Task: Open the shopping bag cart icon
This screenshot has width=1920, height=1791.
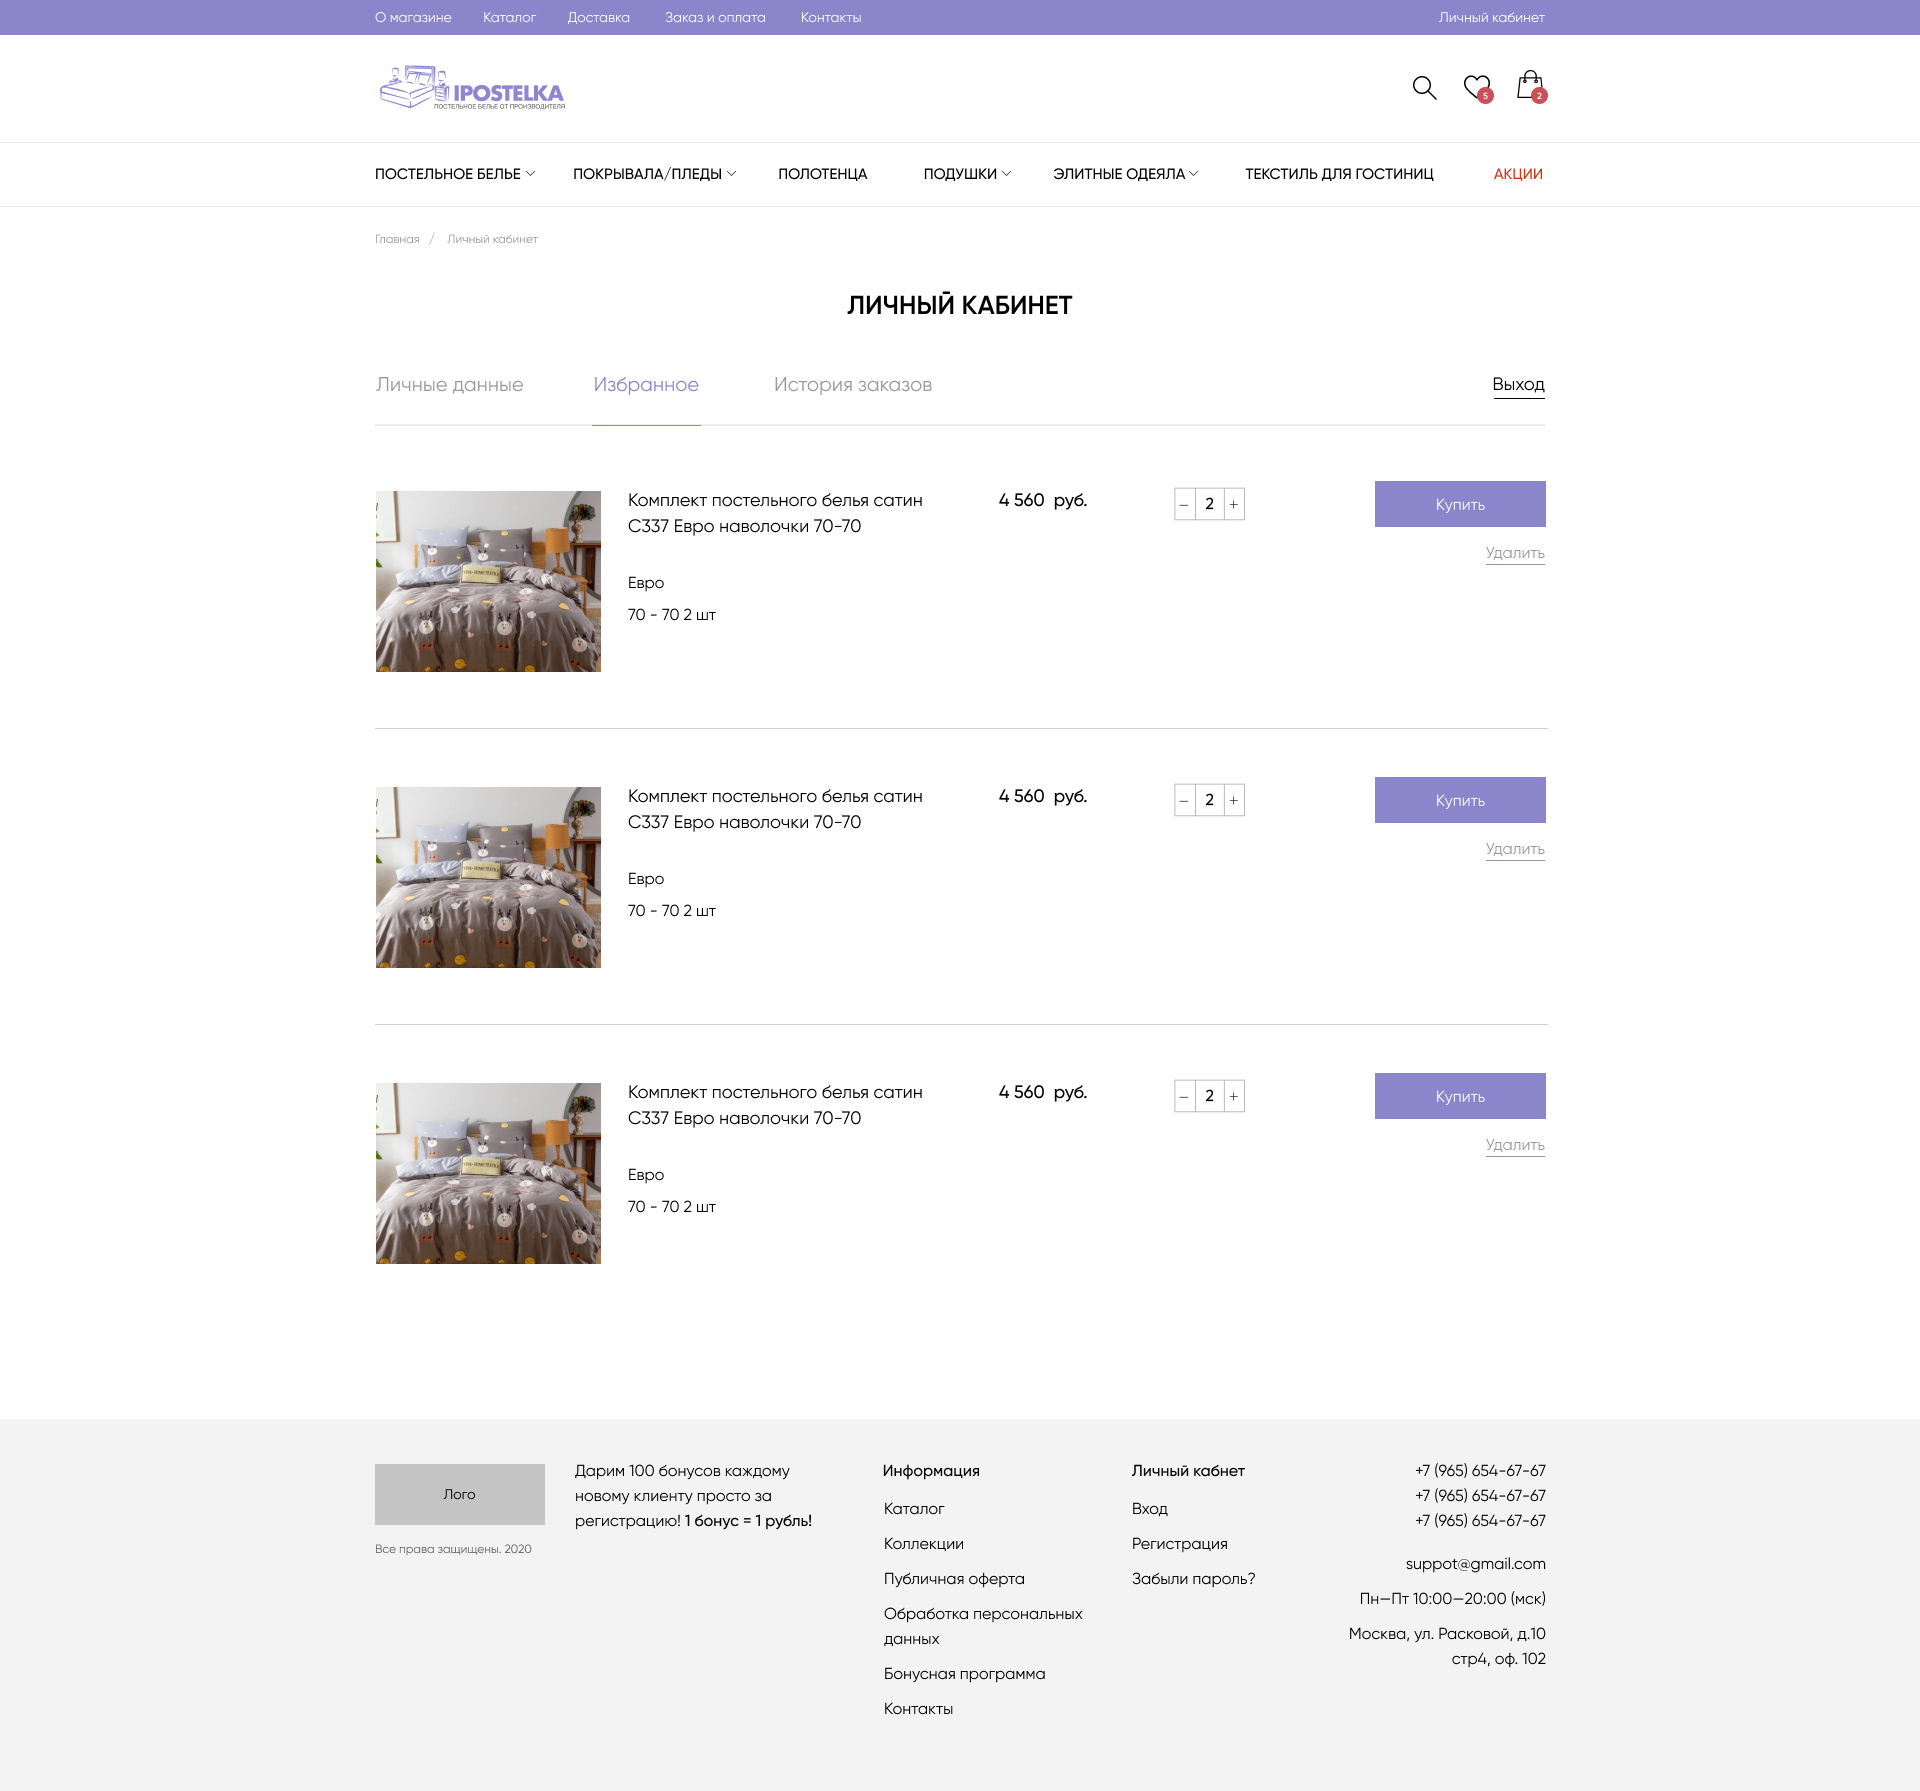Action: (x=1531, y=87)
